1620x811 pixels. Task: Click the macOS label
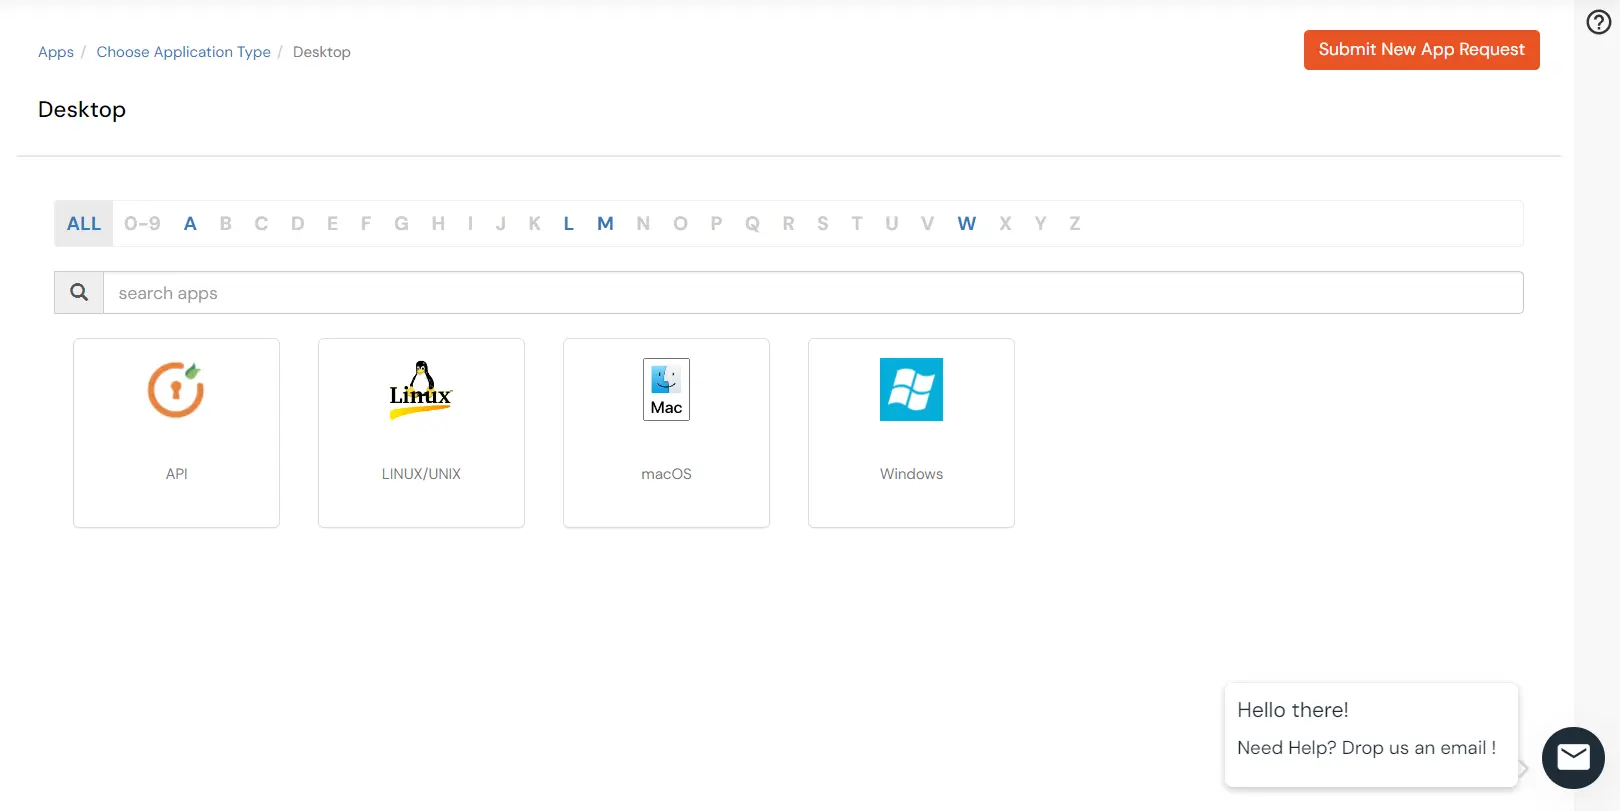tap(666, 474)
